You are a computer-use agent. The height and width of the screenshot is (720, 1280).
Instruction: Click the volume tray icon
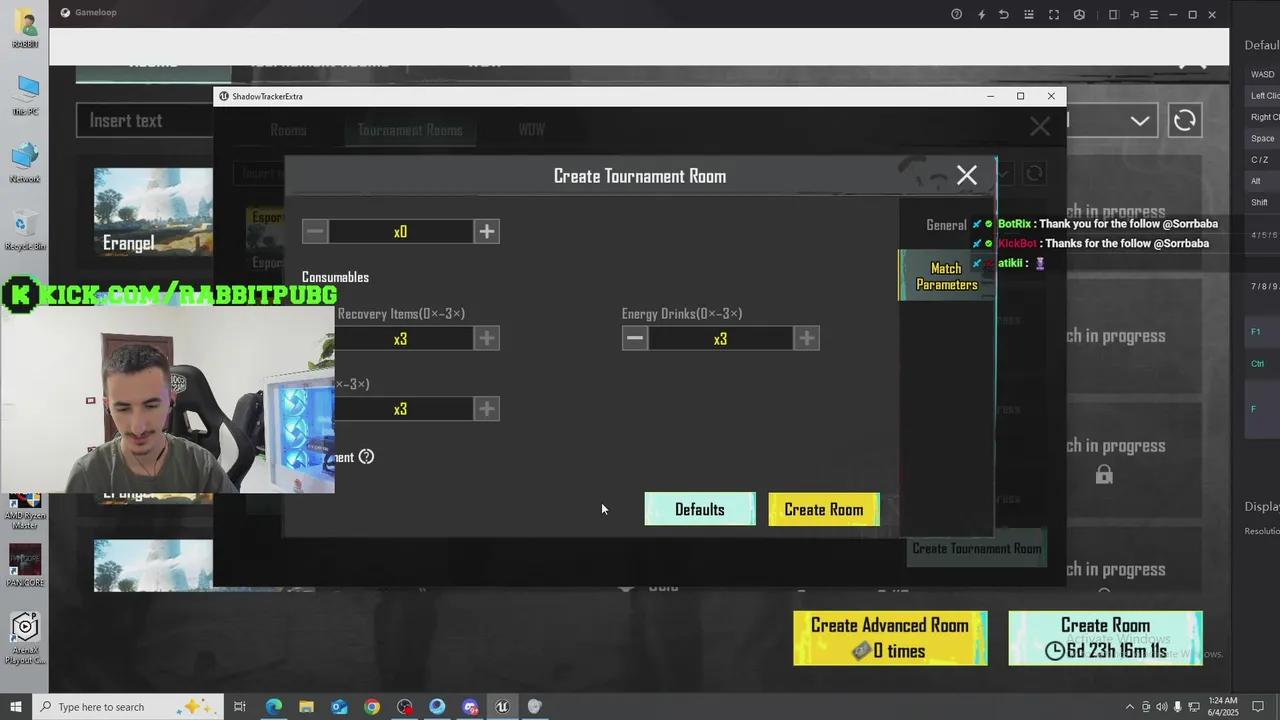1161,707
